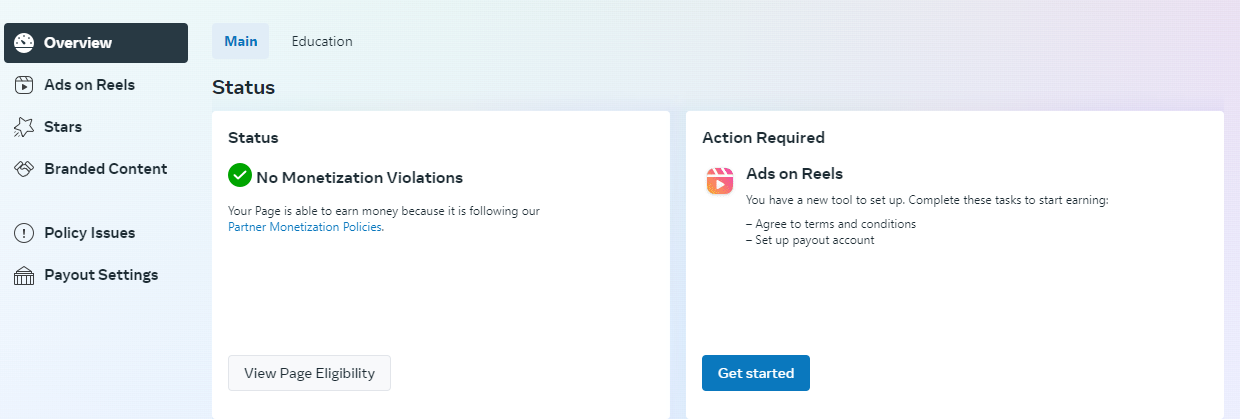Switch to the Main tab

[240, 42]
